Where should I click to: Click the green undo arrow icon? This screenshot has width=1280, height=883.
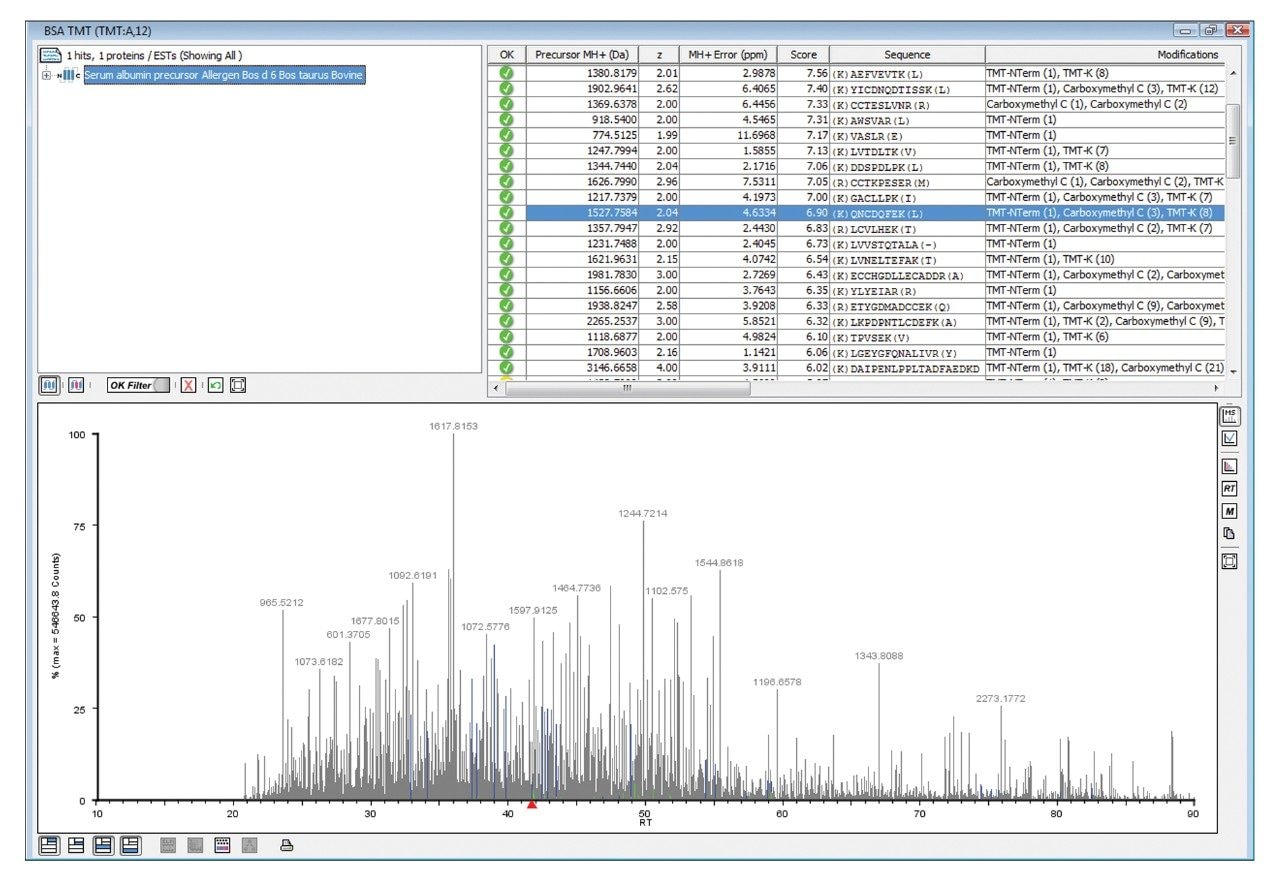click(215, 385)
